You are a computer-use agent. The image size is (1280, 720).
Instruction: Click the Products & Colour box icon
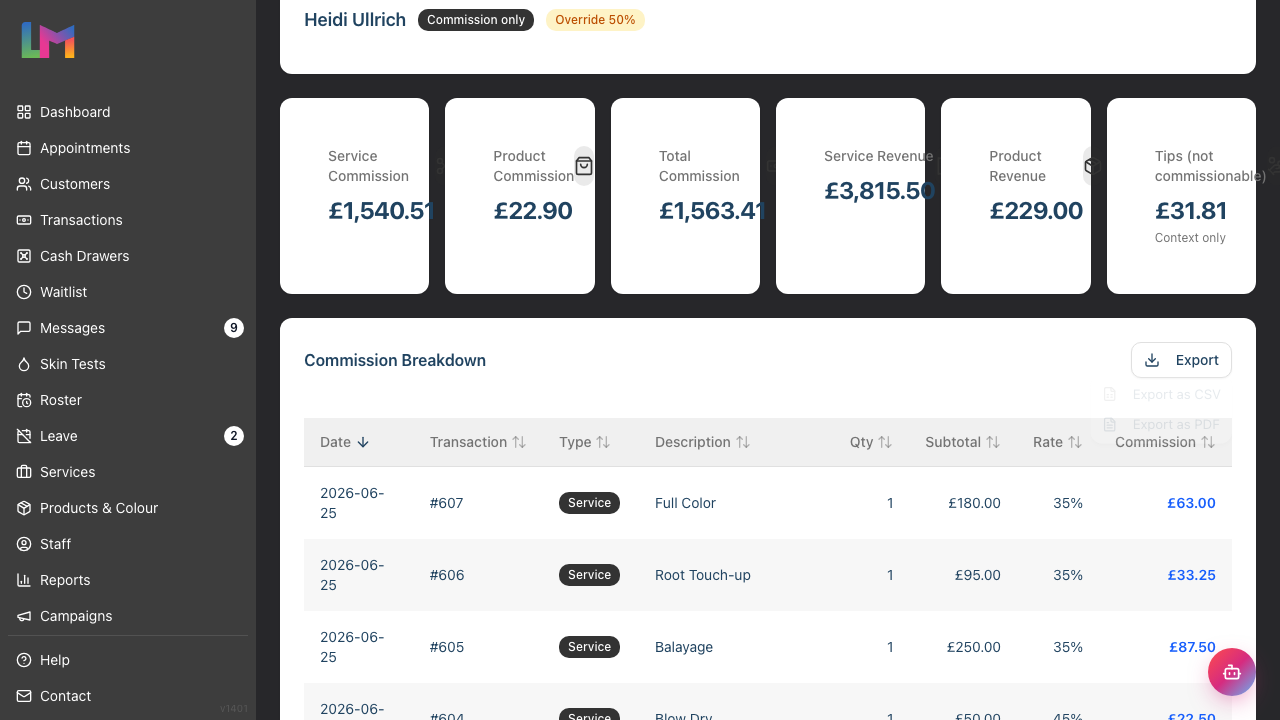tap(24, 508)
